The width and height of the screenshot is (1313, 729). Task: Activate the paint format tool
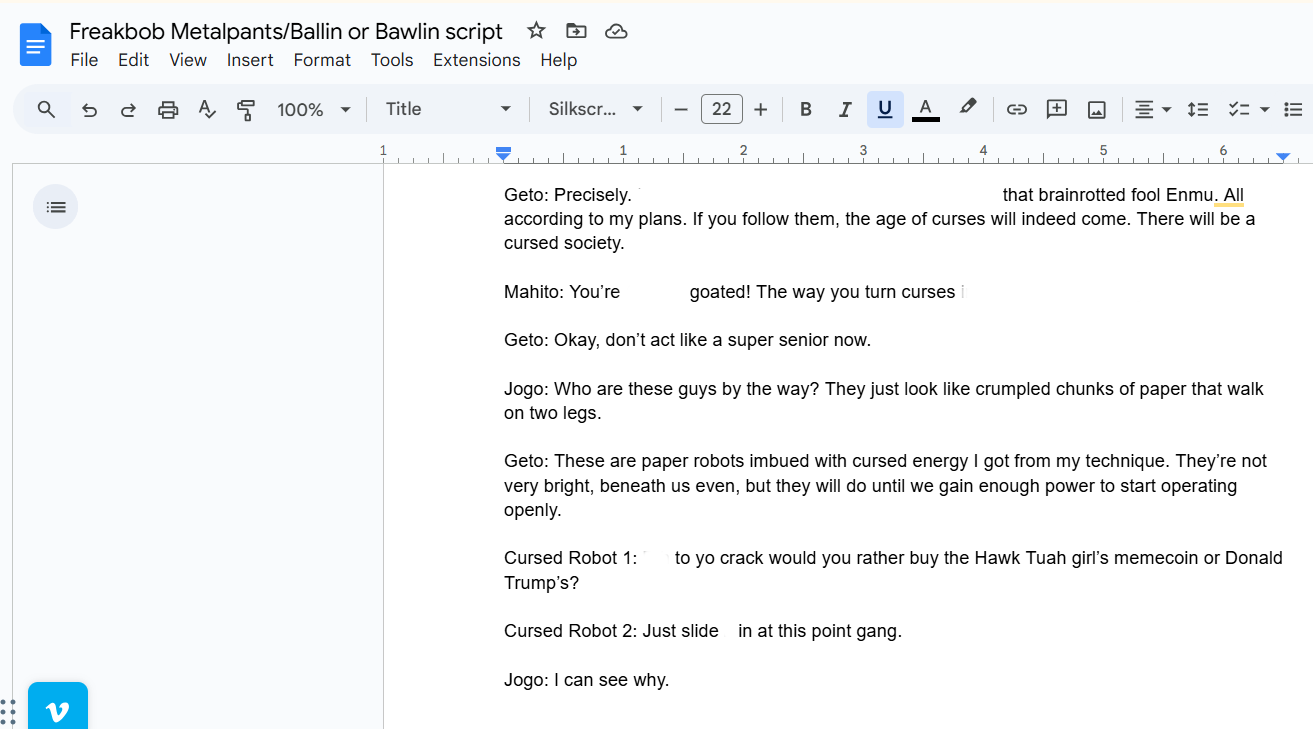[x=246, y=110]
